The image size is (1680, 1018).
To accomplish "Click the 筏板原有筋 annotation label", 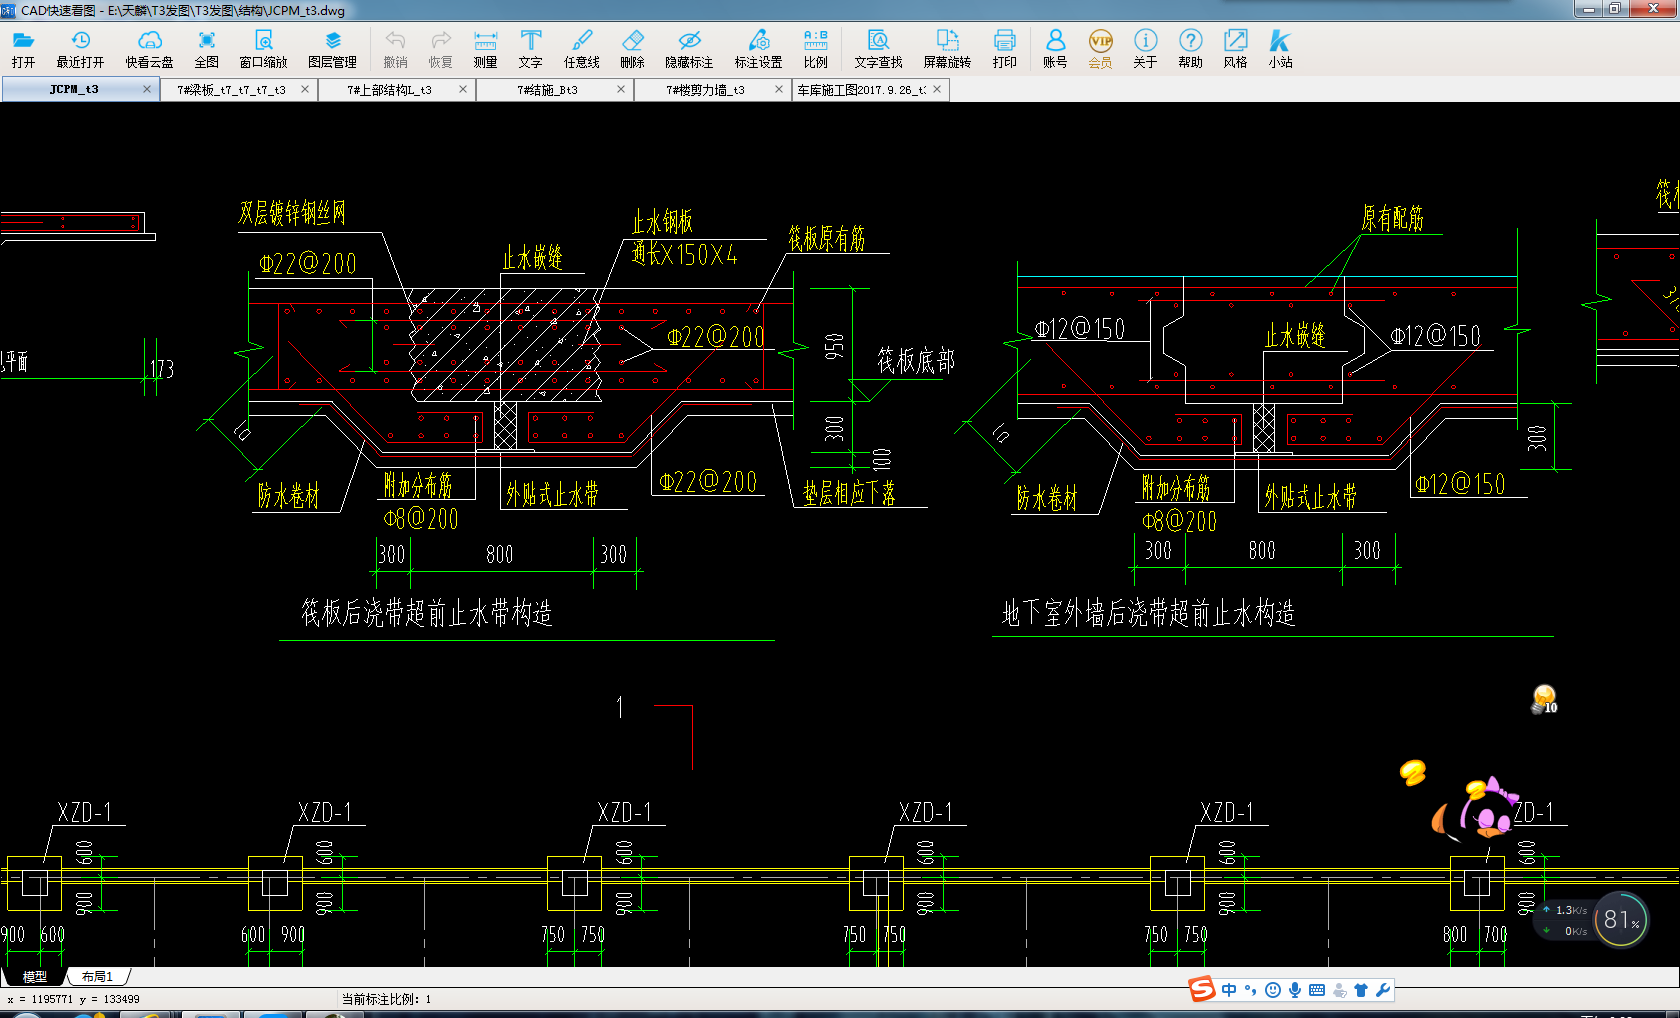I will click(x=826, y=238).
